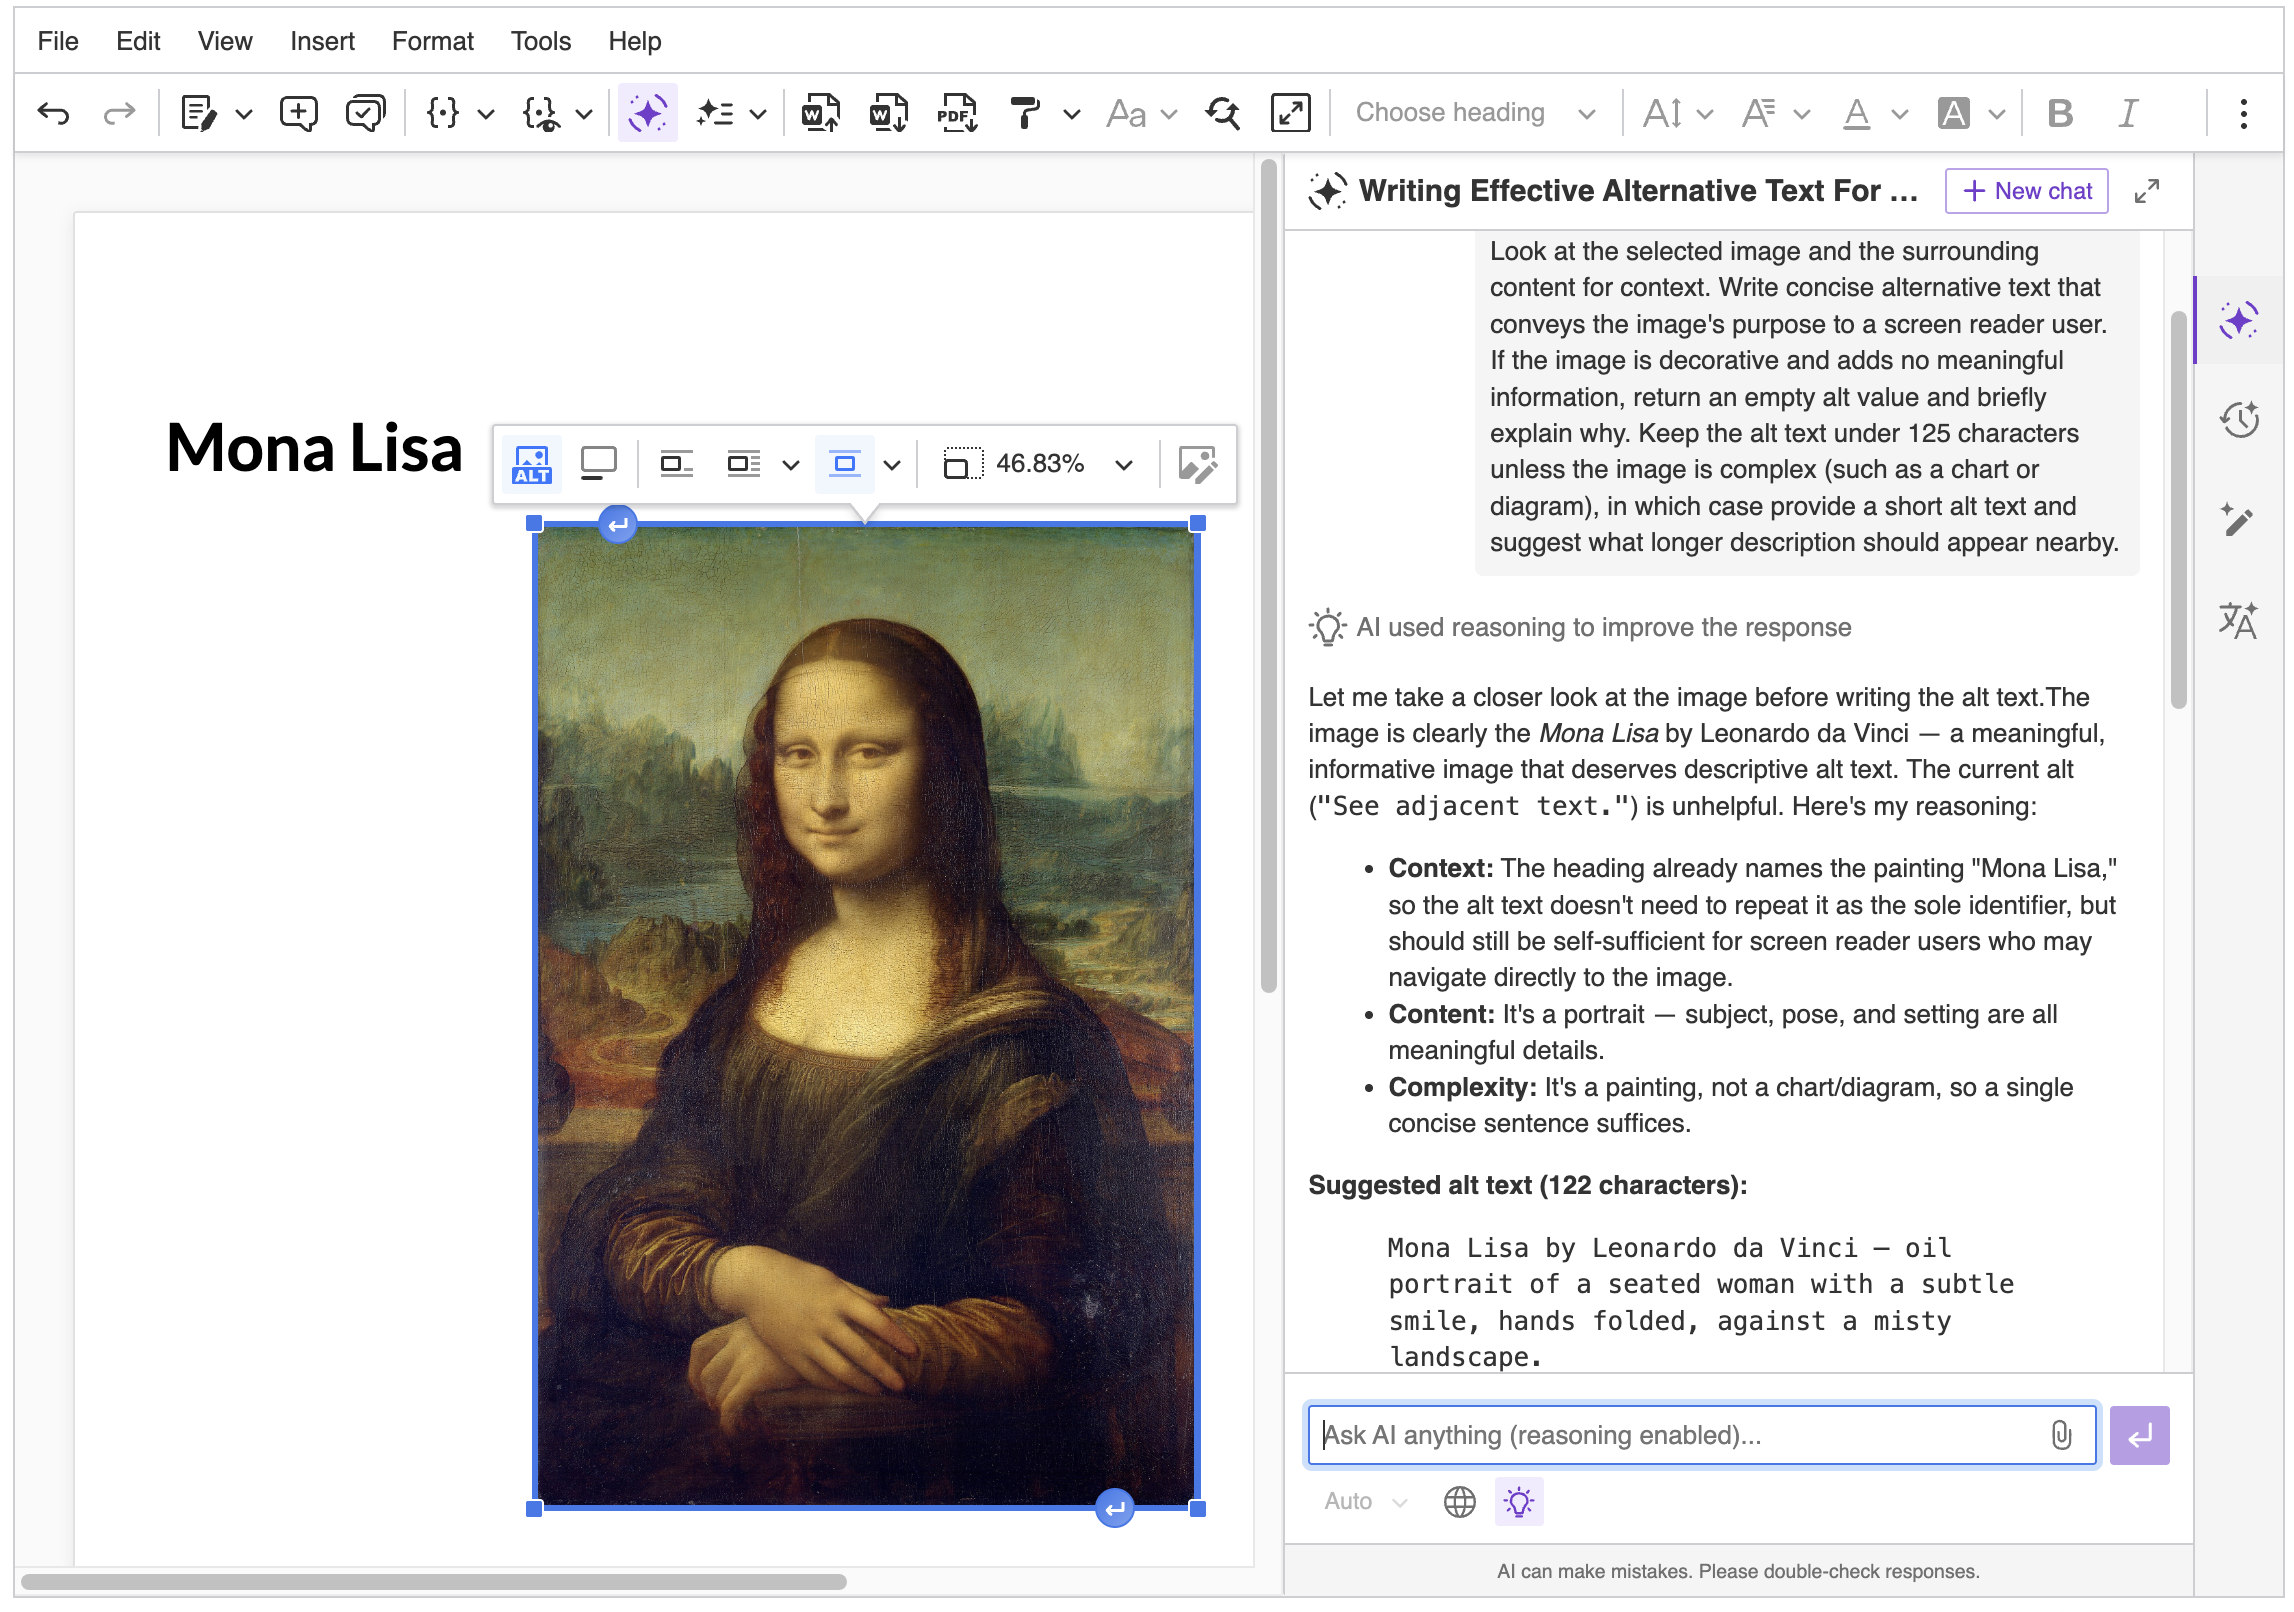
Task: Toggle web search globe in AI chat
Action: click(x=1460, y=1502)
